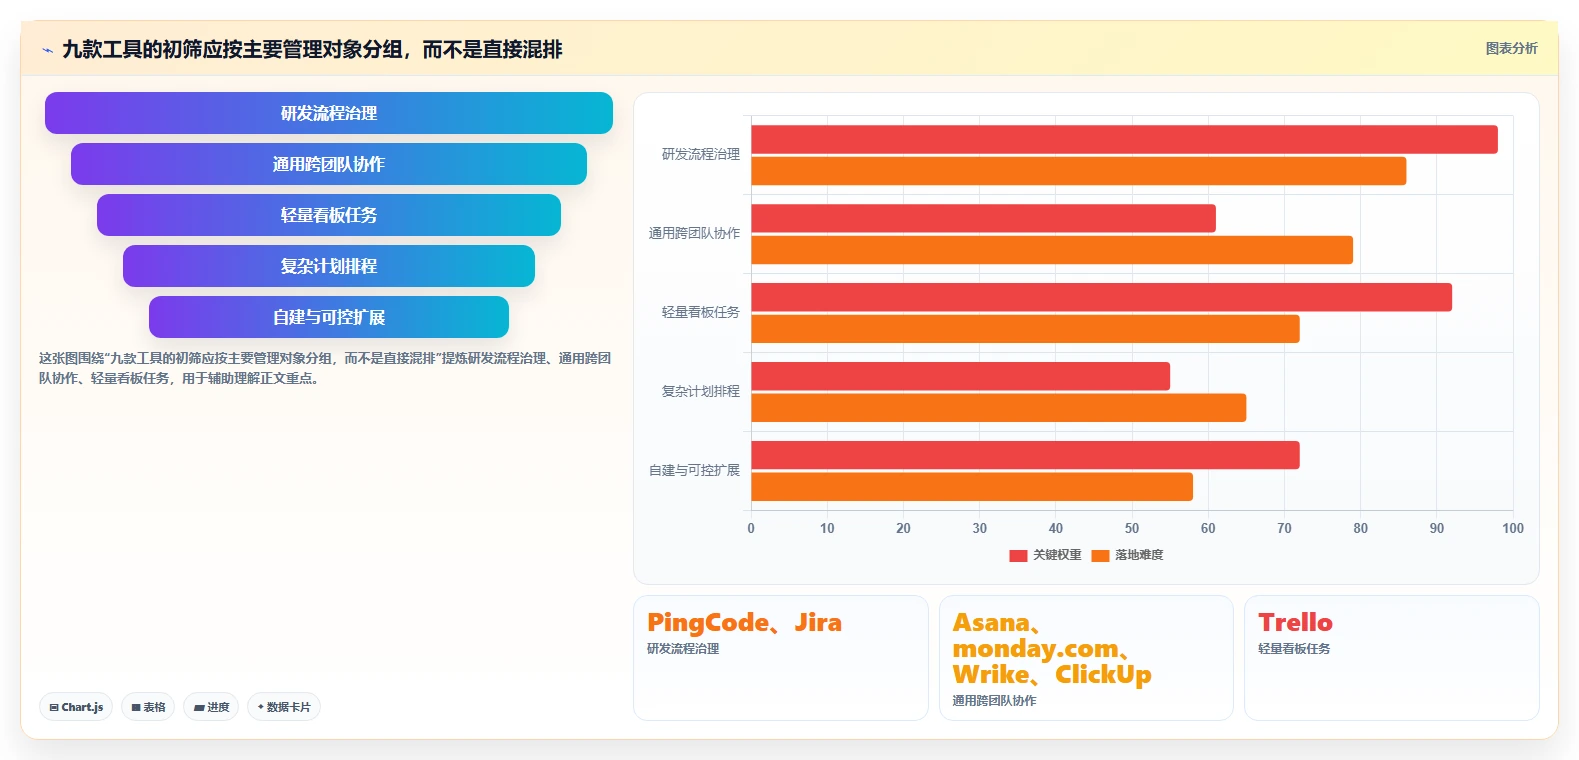Click the 数据卡片 tag chip

(x=284, y=707)
